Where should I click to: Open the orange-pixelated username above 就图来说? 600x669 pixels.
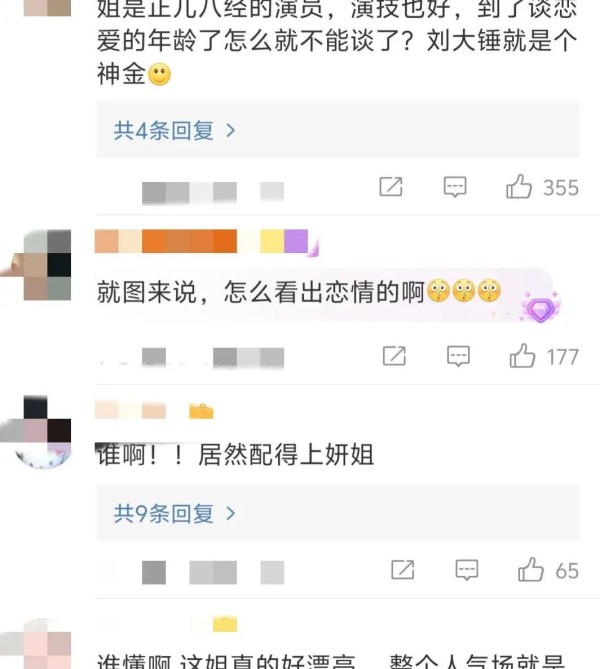pos(201,241)
